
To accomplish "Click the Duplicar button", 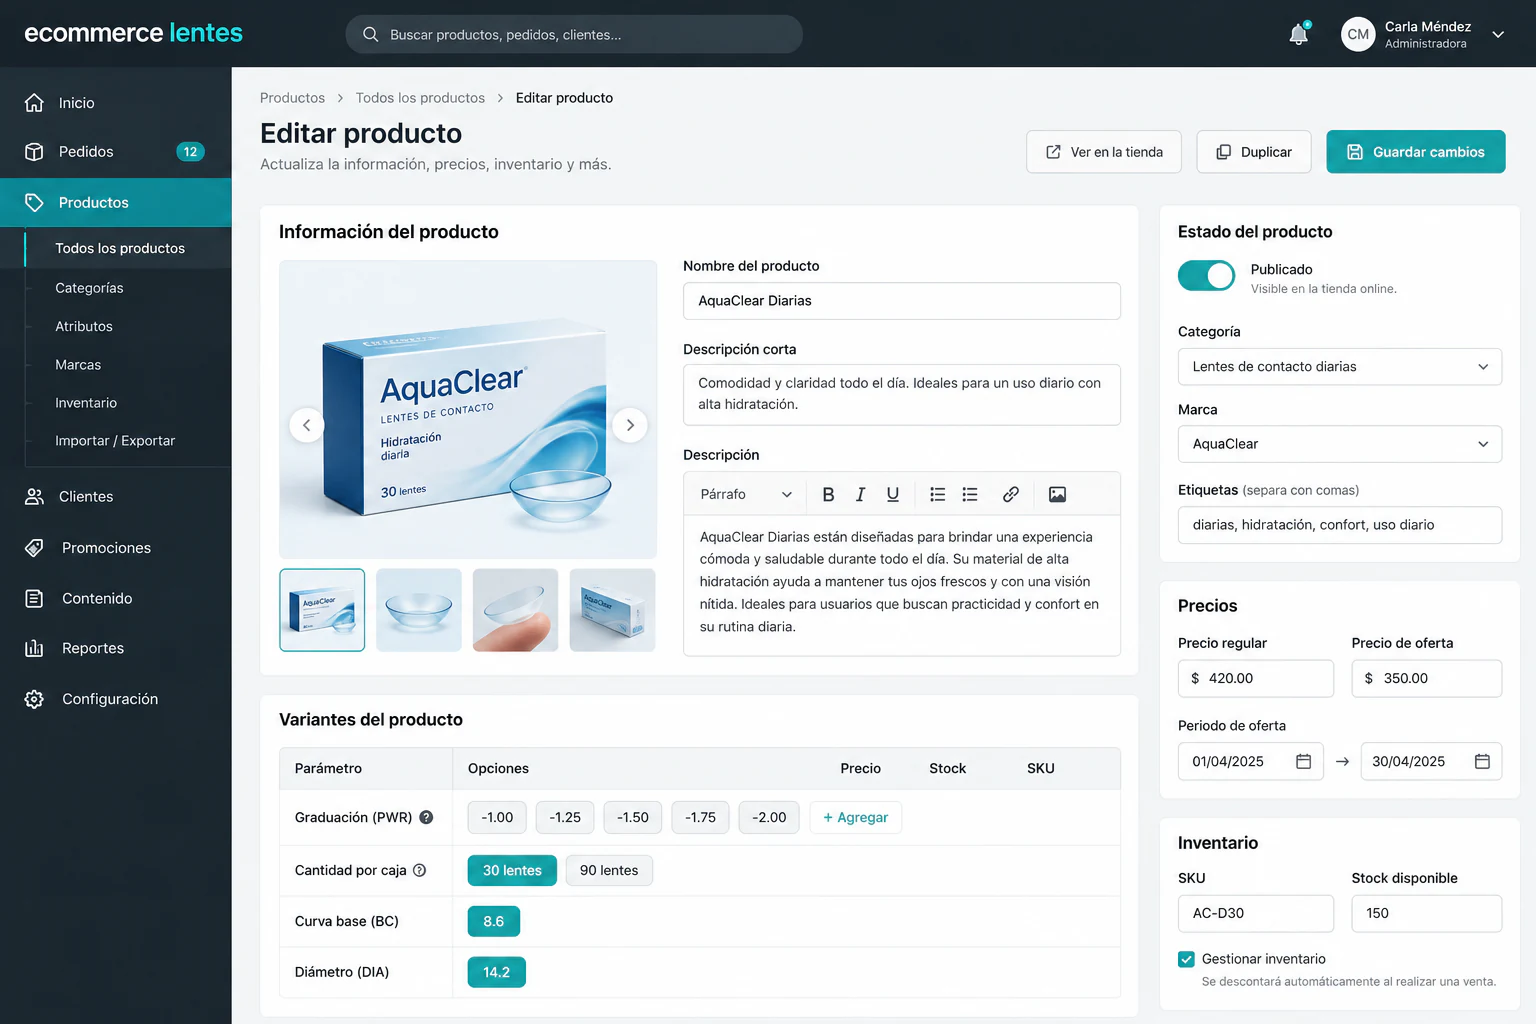I will pyautogui.click(x=1254, y=152).
